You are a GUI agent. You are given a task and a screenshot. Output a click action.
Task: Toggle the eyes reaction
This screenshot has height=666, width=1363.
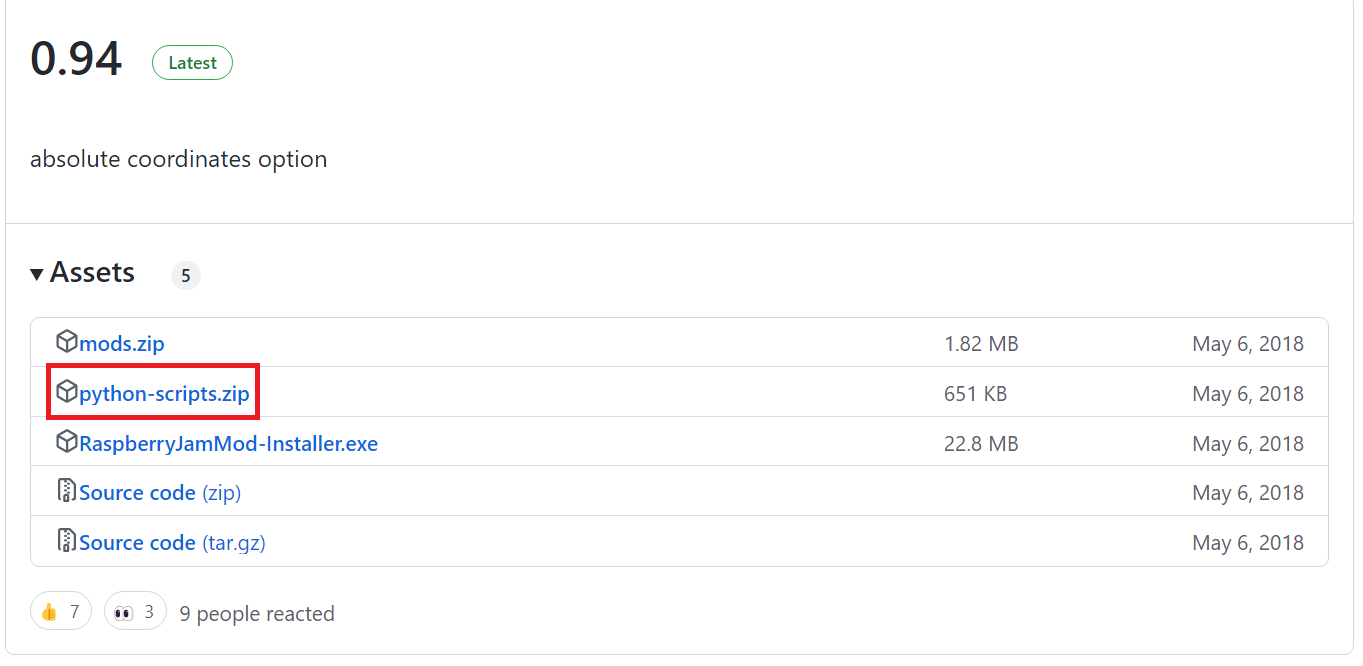point(135,611)
